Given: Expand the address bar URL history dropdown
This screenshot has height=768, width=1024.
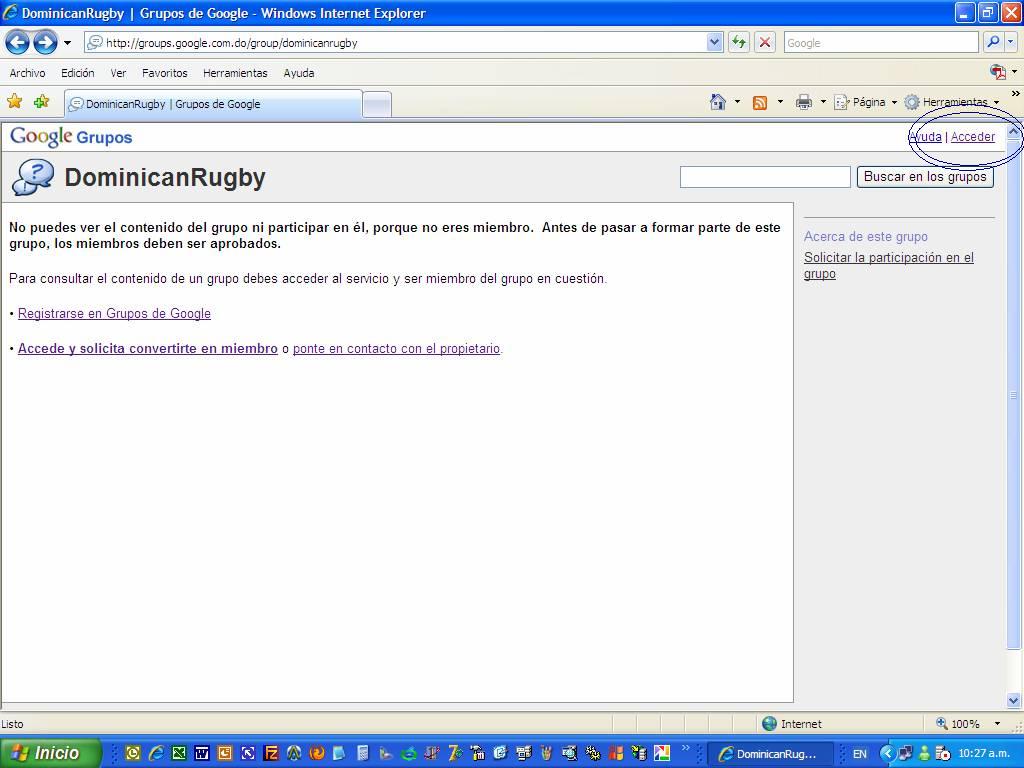Looking at the screenshot, I should coord(714,43).
